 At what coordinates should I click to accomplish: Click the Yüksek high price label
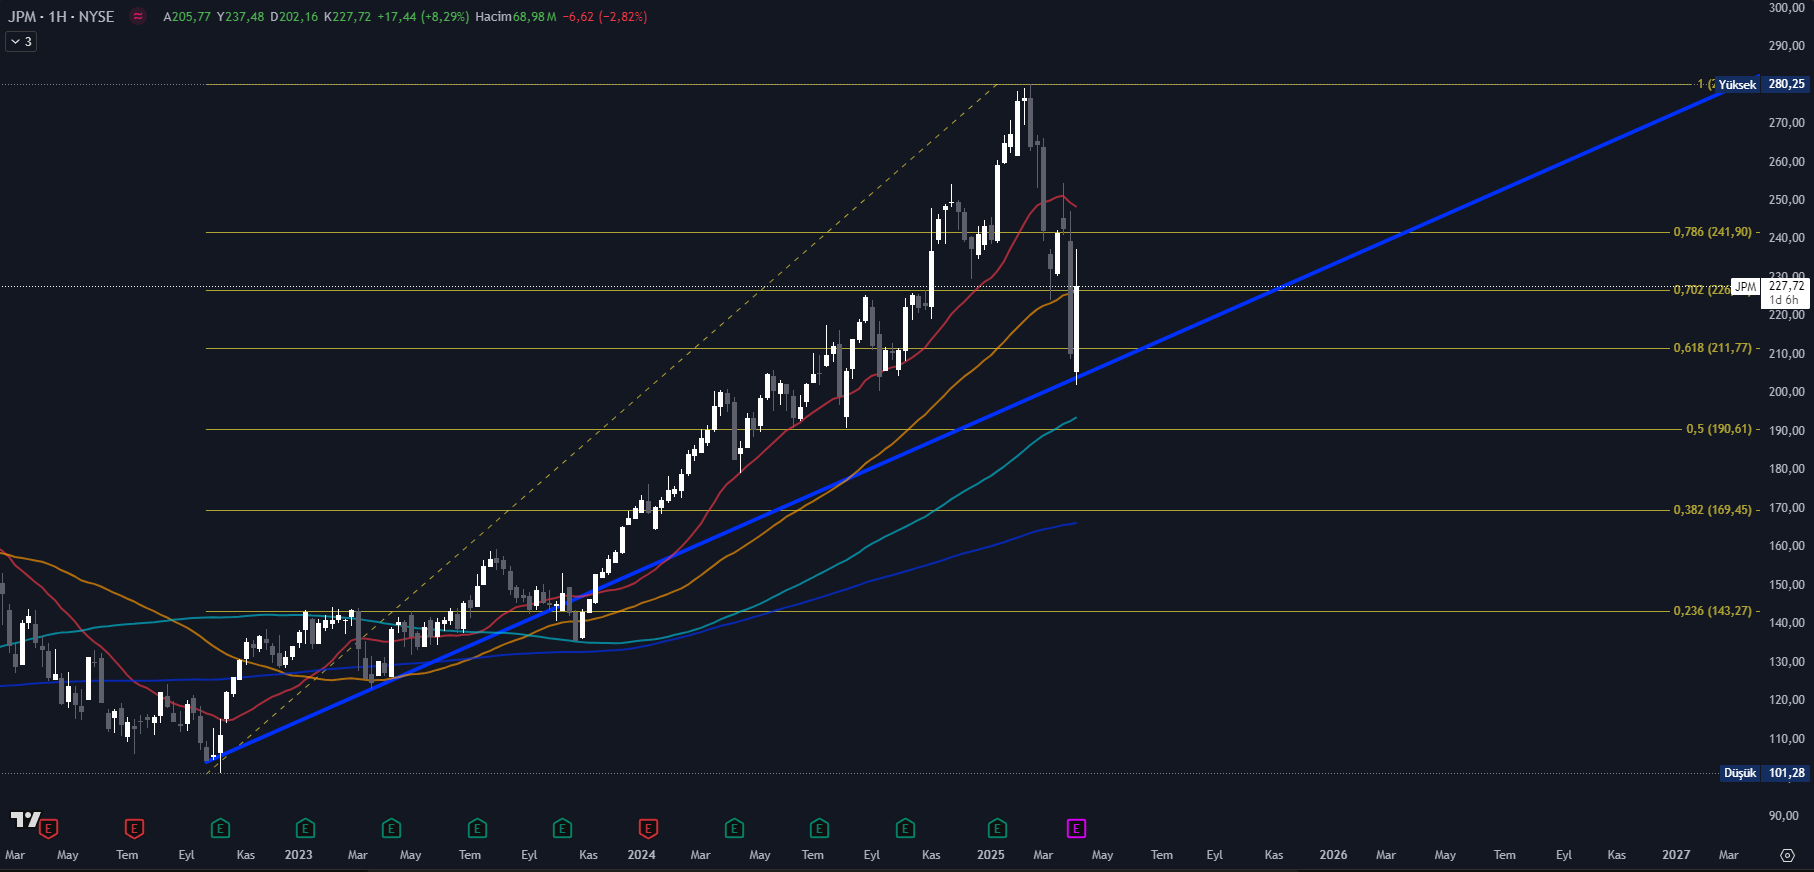1737,85
